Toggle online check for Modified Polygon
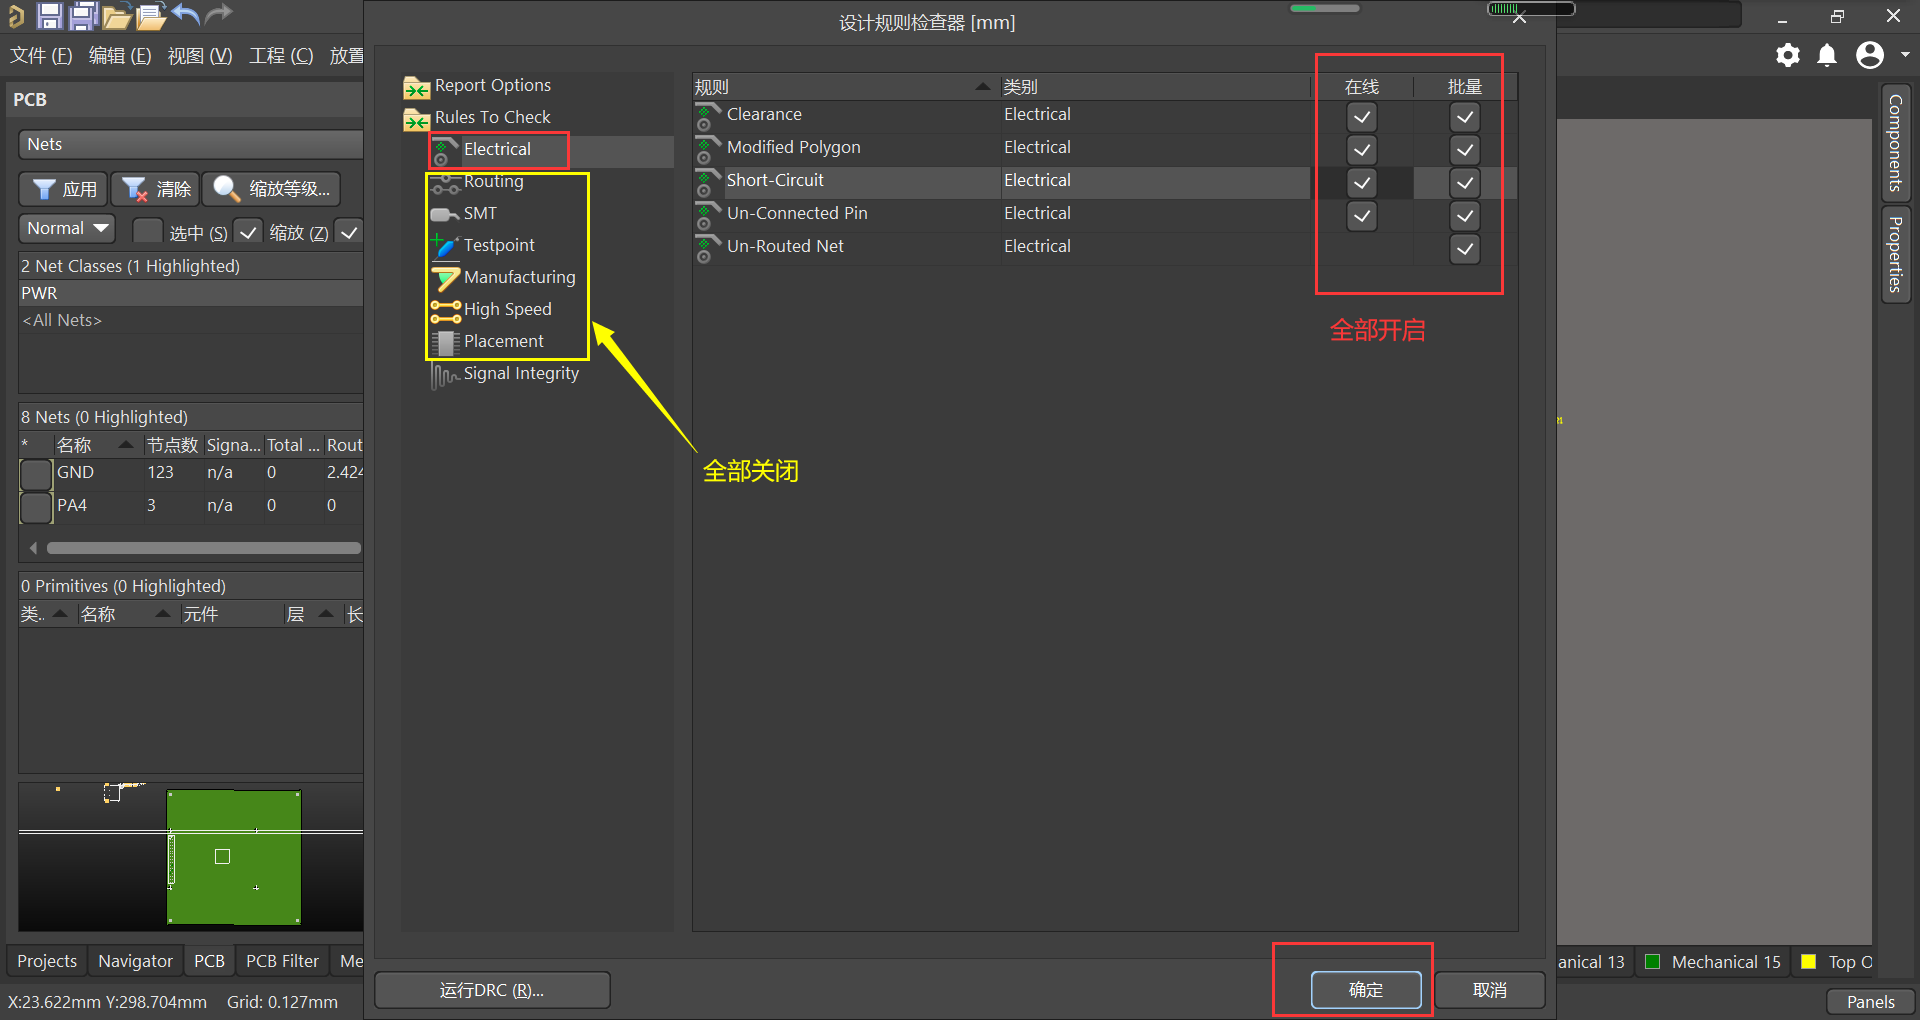Viewport: 1920px width, 1020px height. pos(1362,150)
